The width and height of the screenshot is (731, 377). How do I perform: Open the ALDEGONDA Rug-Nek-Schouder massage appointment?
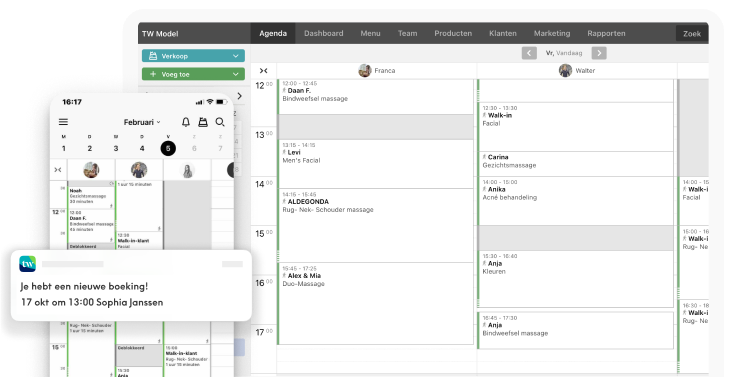point(375,226)
